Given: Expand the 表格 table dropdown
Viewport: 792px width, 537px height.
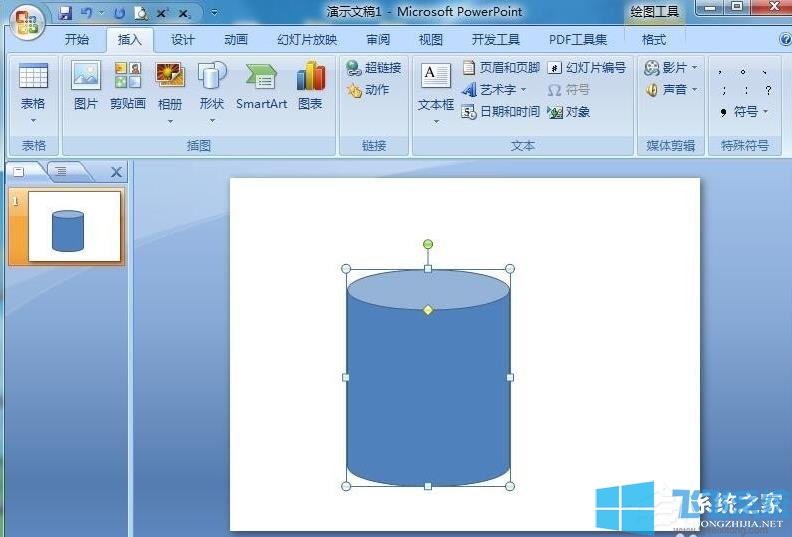Looking at the screenshot, I should coord(33,119).
